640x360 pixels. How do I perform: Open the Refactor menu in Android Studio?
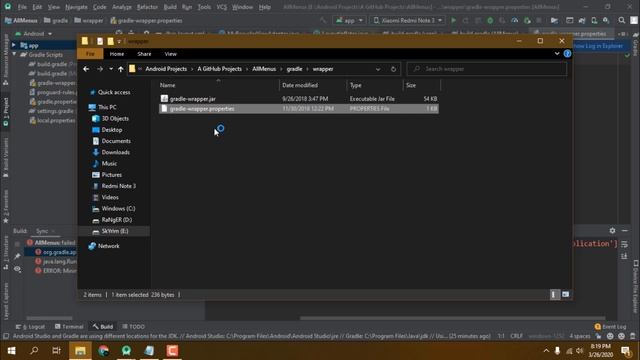point(147,7)
